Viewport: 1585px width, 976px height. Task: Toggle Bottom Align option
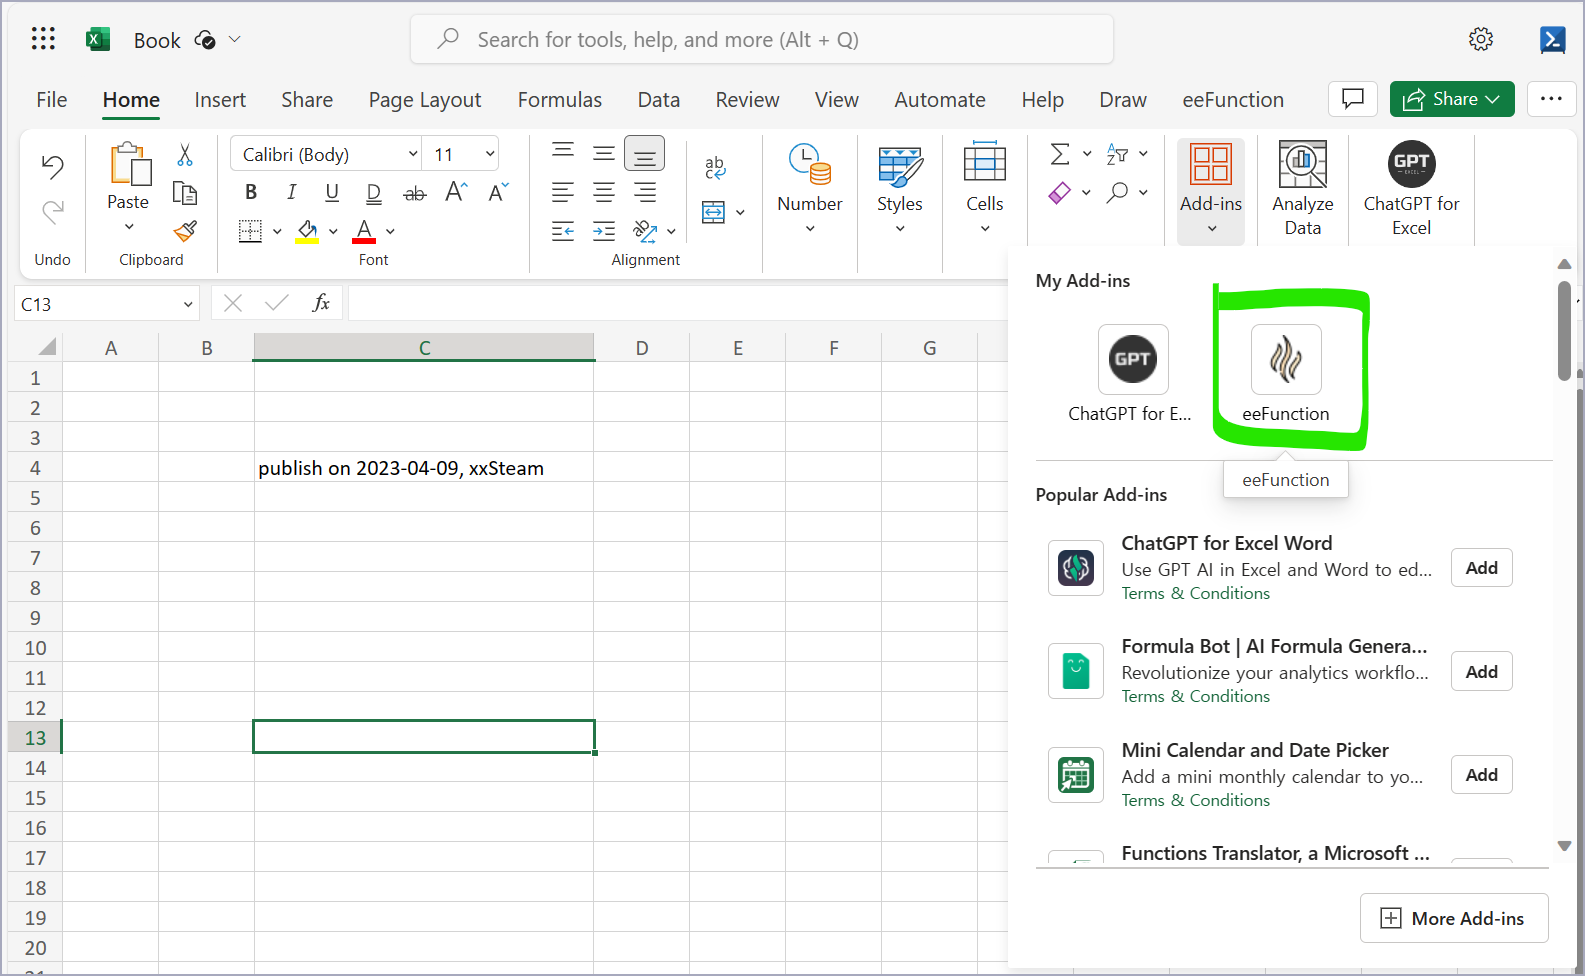pos(645,154)
